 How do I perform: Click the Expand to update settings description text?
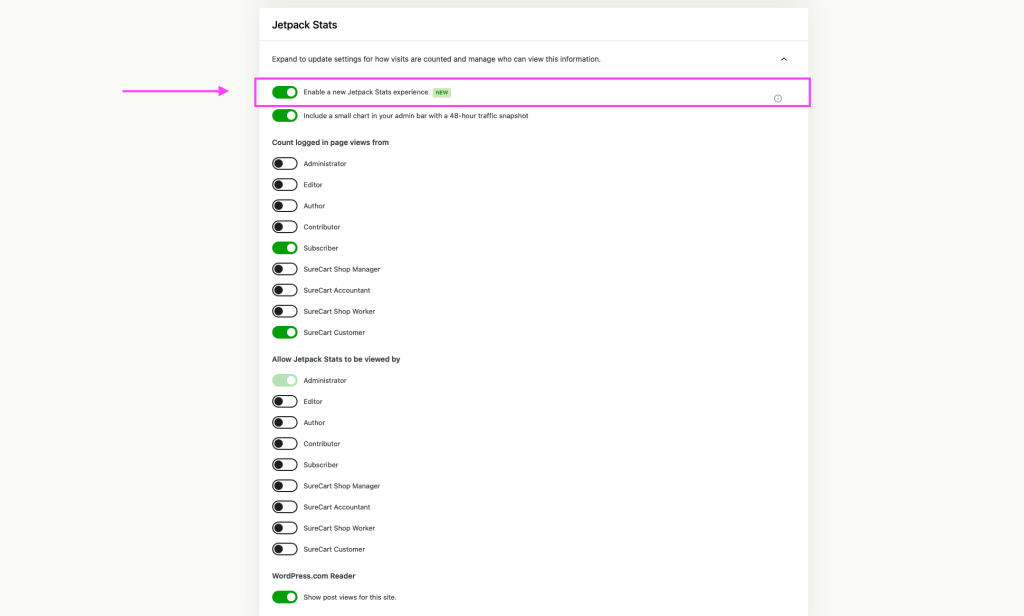click(x=436, y=59)
